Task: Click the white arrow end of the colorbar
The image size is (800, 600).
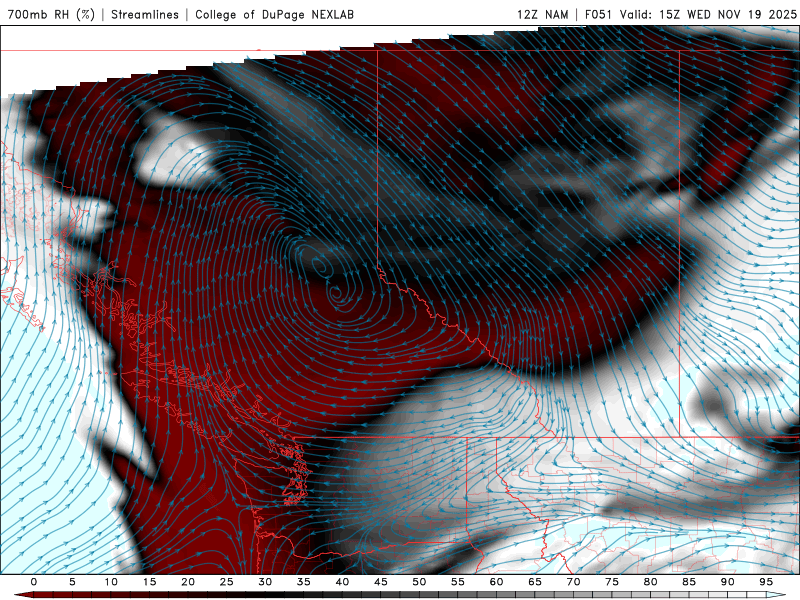Action: tap(776, 595)
